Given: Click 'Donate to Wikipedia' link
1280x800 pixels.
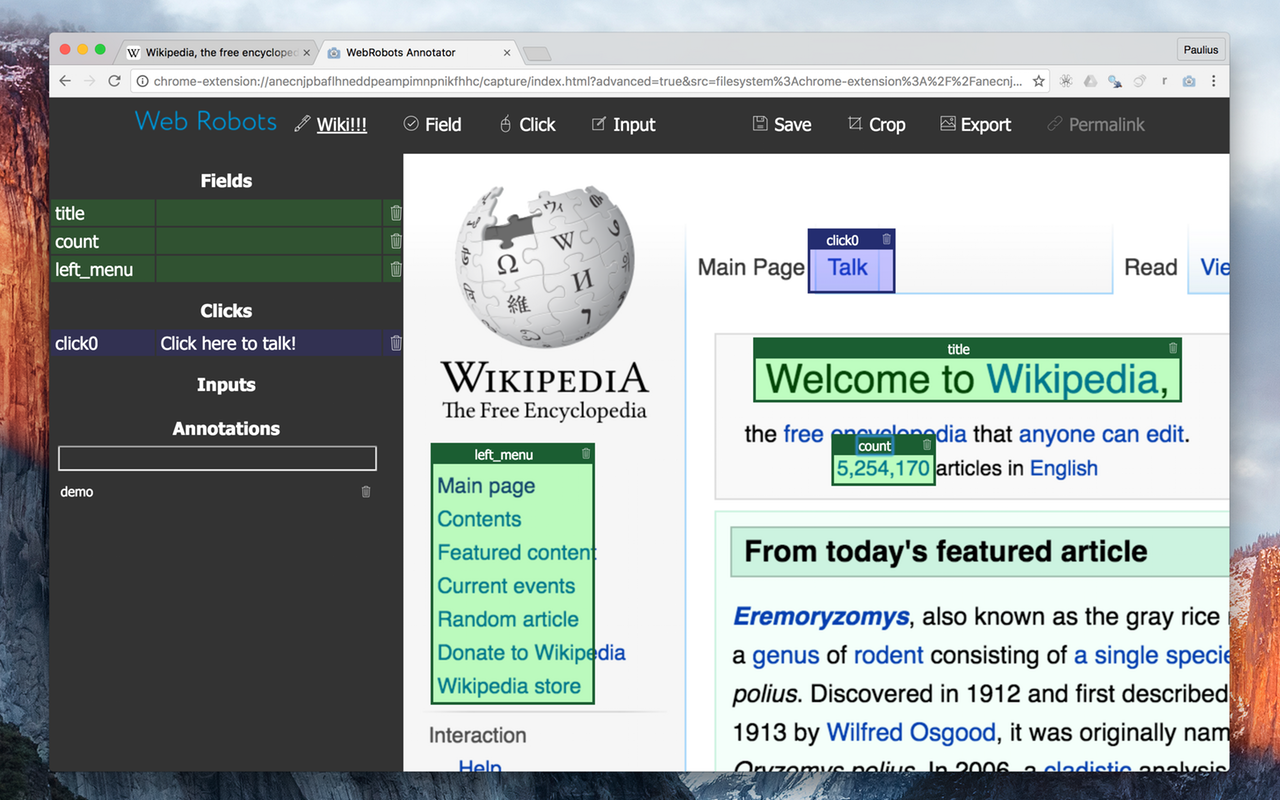Looking at the screenshot, I should coord(531,652).
